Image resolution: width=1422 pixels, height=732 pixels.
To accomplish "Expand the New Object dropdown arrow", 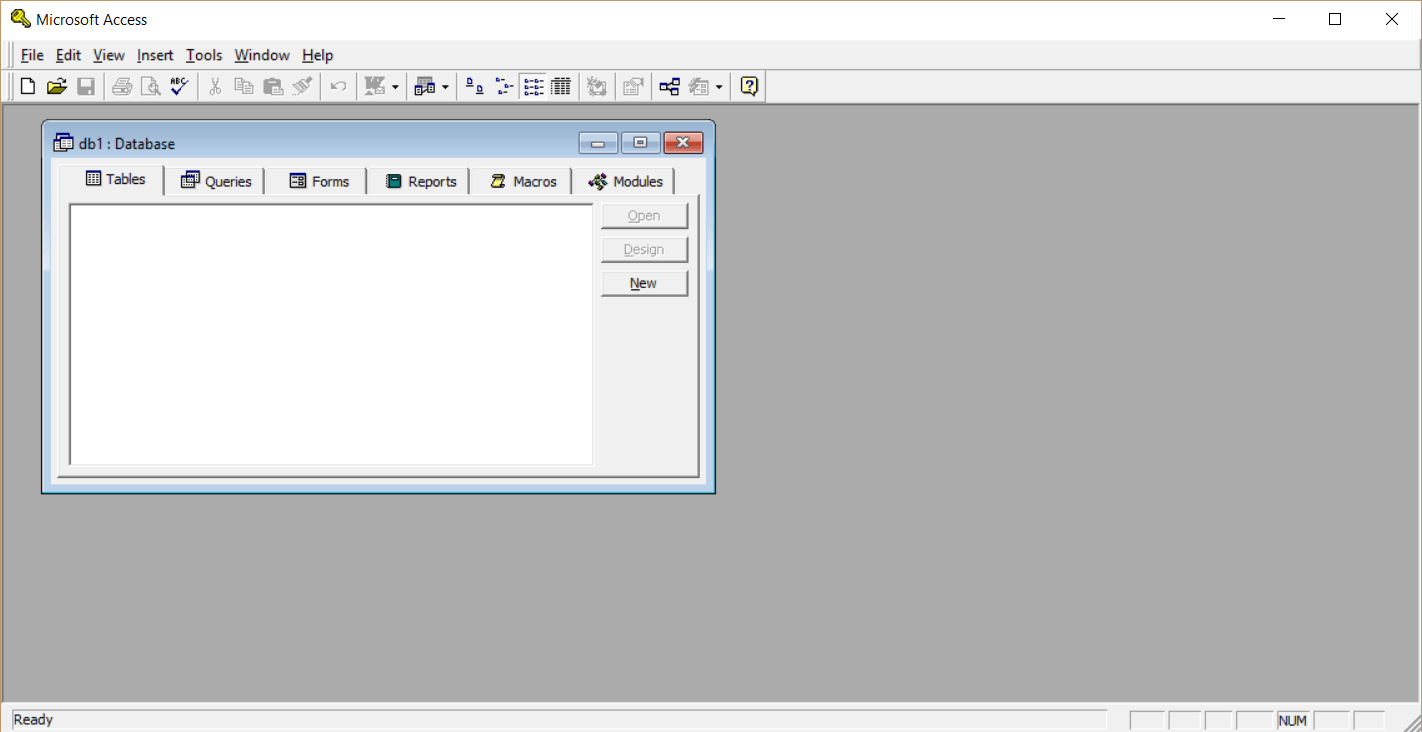I will (717, 86).
